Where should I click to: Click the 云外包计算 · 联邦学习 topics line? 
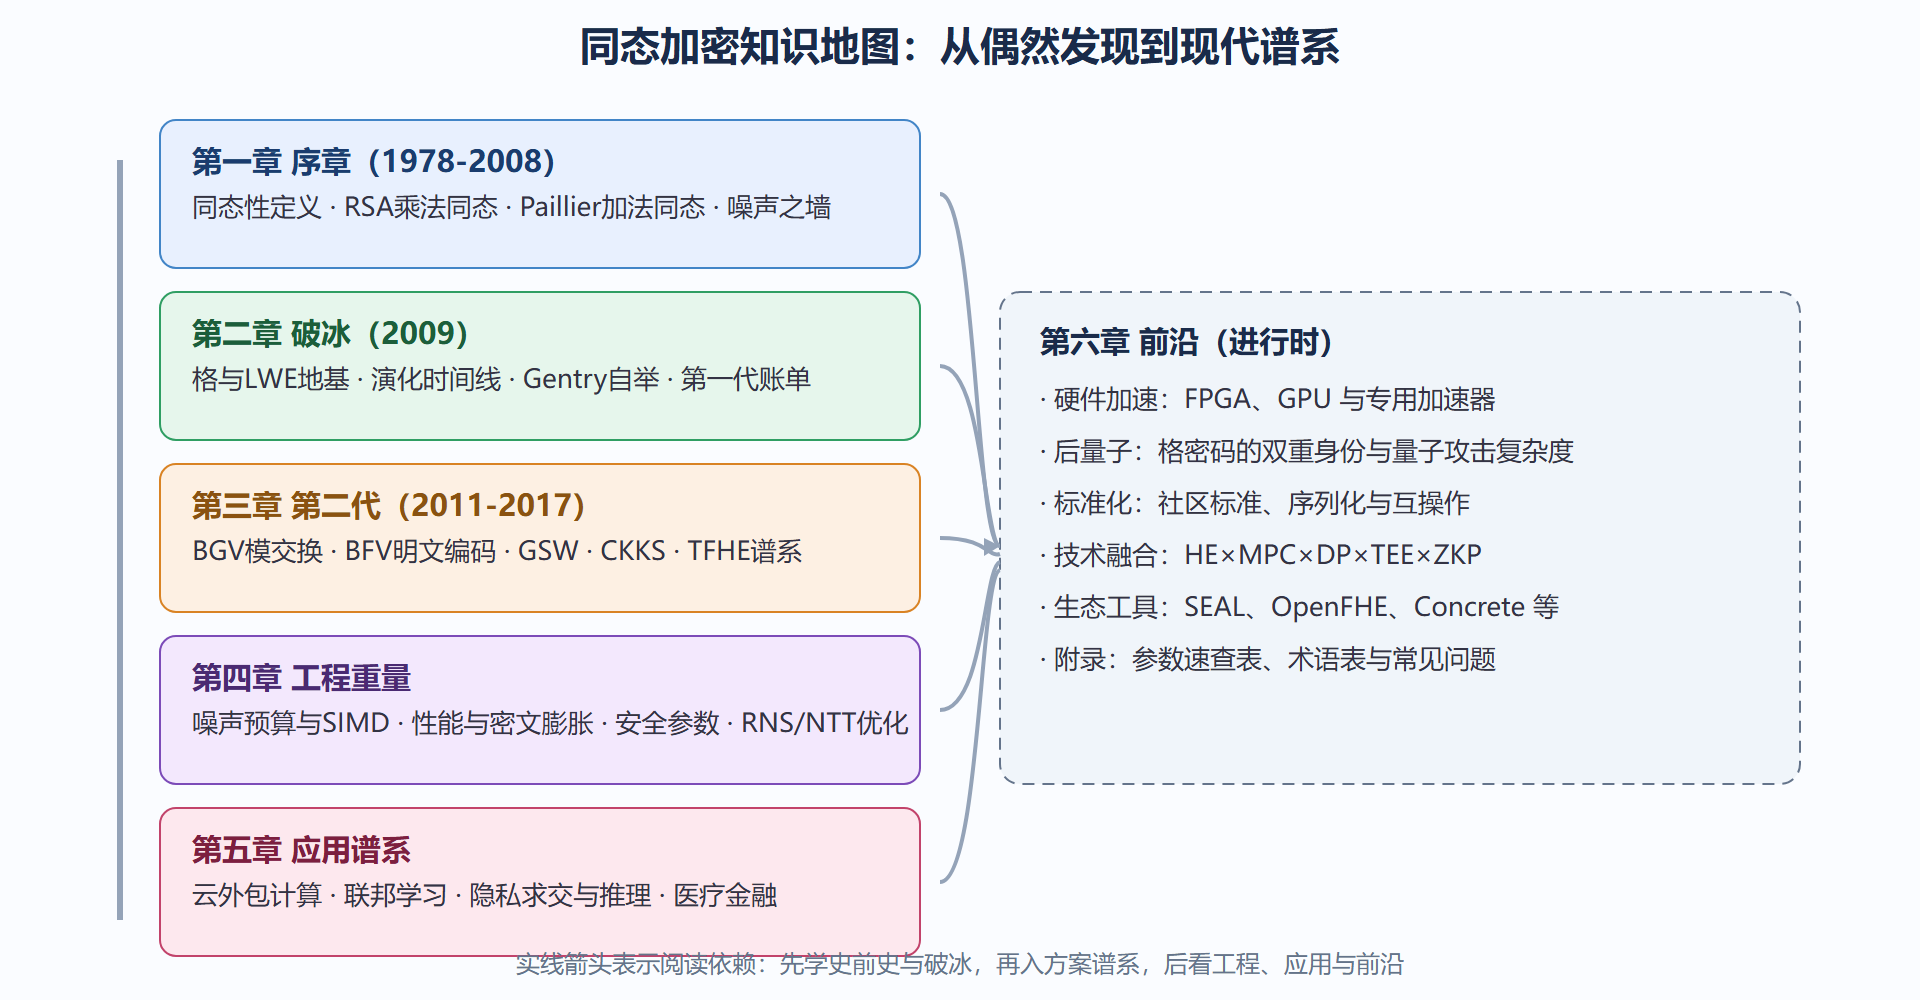coord(484,895)
